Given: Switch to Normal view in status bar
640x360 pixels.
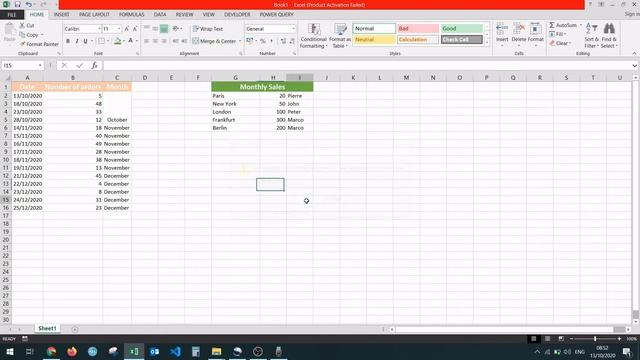Looking at the screenshot, I should tap(533, 339).
